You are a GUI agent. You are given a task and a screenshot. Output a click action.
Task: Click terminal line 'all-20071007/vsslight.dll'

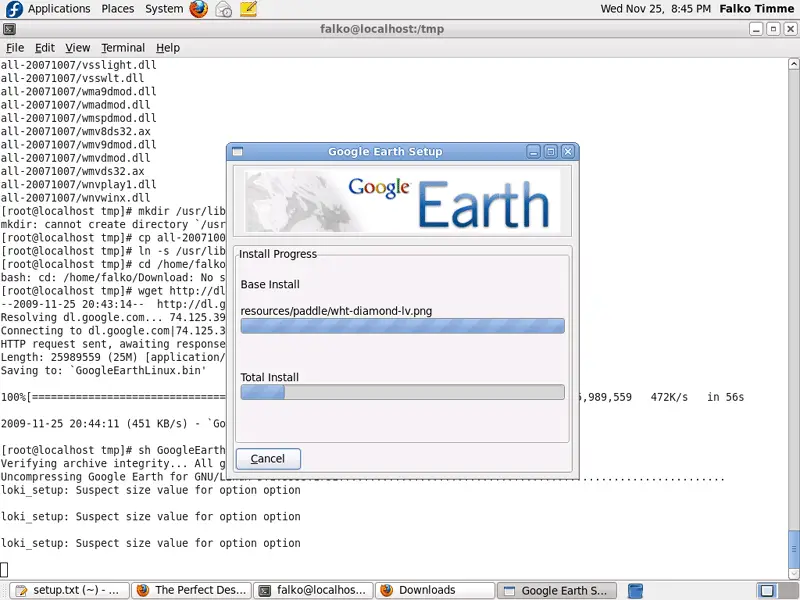click(x=79, y=65)
